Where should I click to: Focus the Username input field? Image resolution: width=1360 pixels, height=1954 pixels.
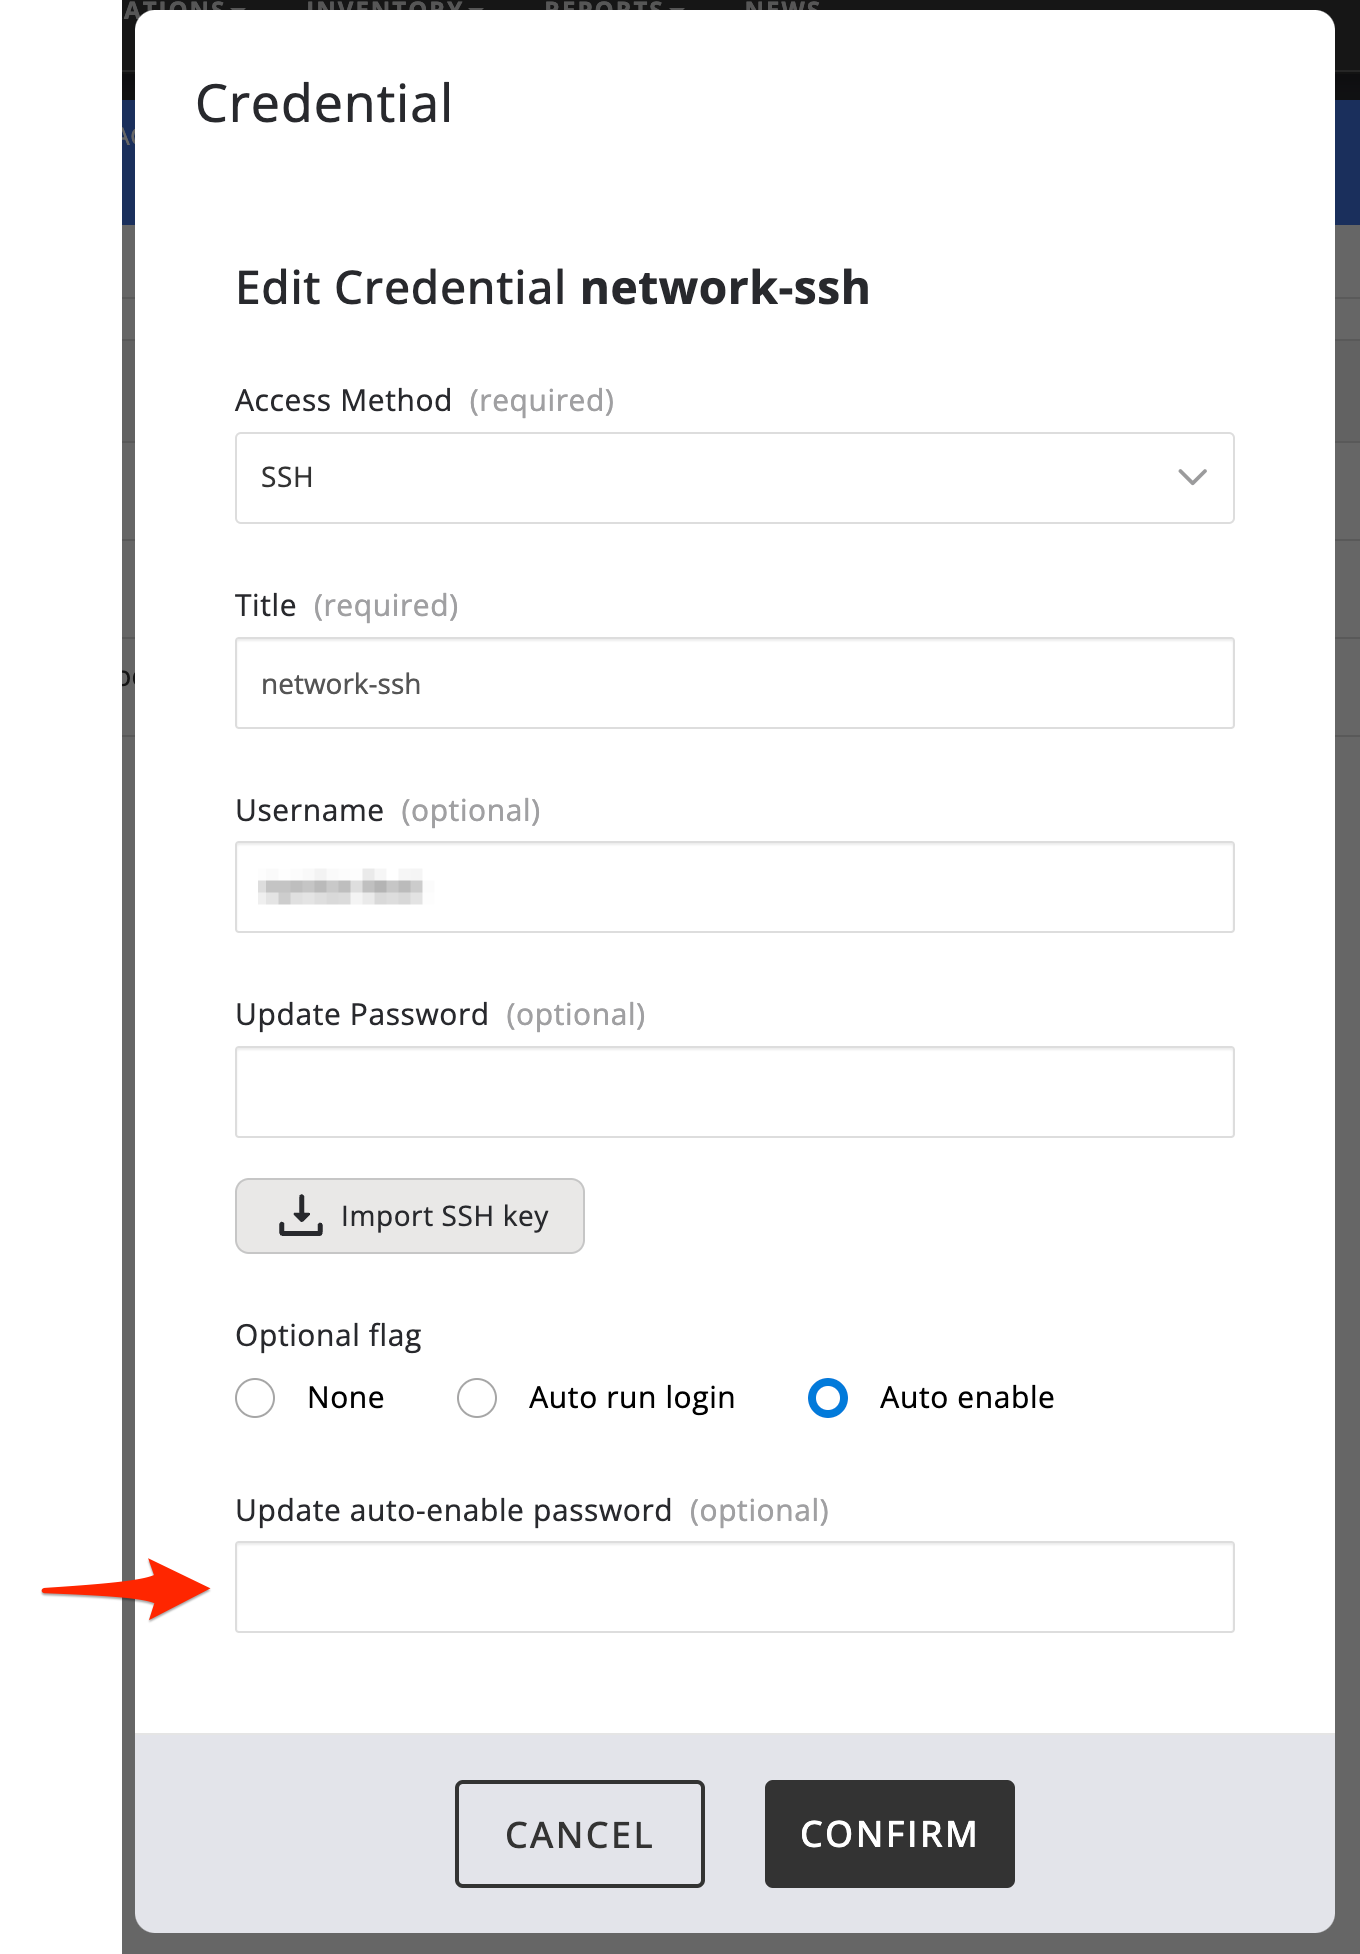pyautogui.click(x=734, y=888)
